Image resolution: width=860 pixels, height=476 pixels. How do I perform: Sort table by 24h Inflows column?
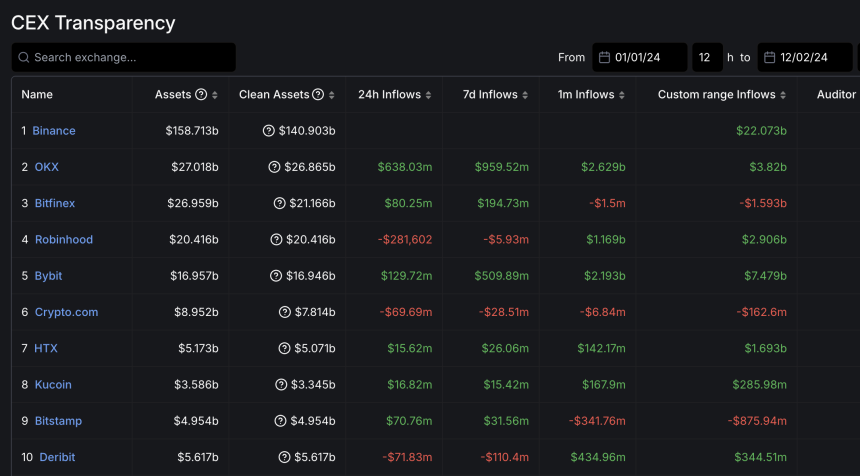tap(429, 95)
